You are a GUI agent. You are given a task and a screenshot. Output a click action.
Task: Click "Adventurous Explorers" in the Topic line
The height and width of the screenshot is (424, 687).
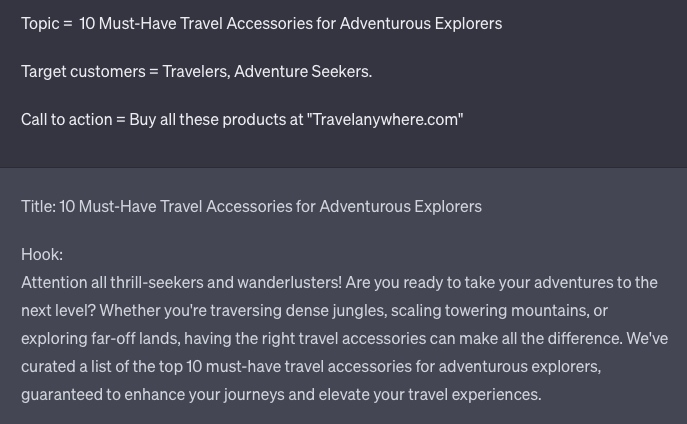click(x=421, y=23)
